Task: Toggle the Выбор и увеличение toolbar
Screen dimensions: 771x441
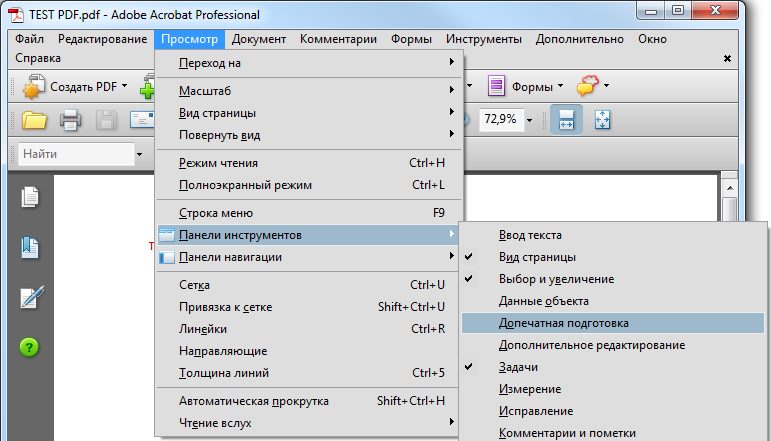Action: pos(556,279)
